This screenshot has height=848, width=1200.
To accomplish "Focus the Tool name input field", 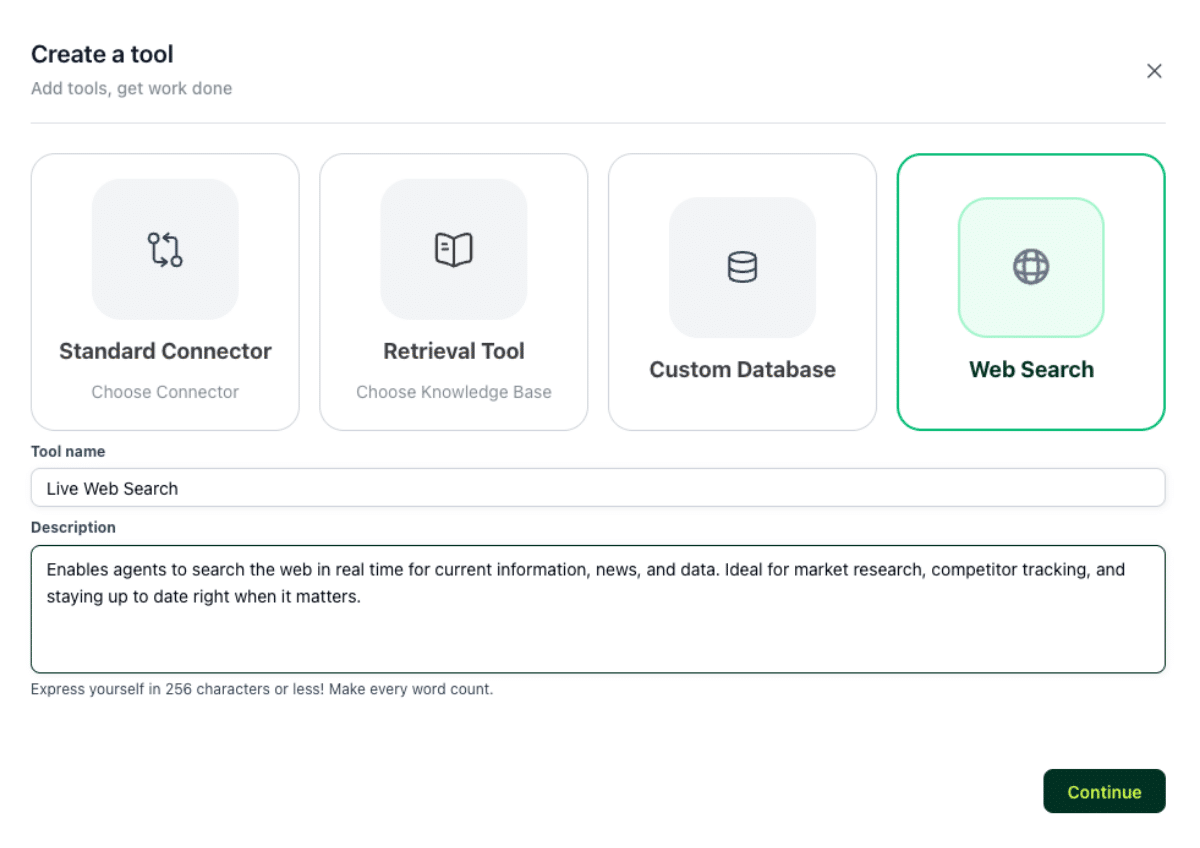I will [x=598, y=488].
